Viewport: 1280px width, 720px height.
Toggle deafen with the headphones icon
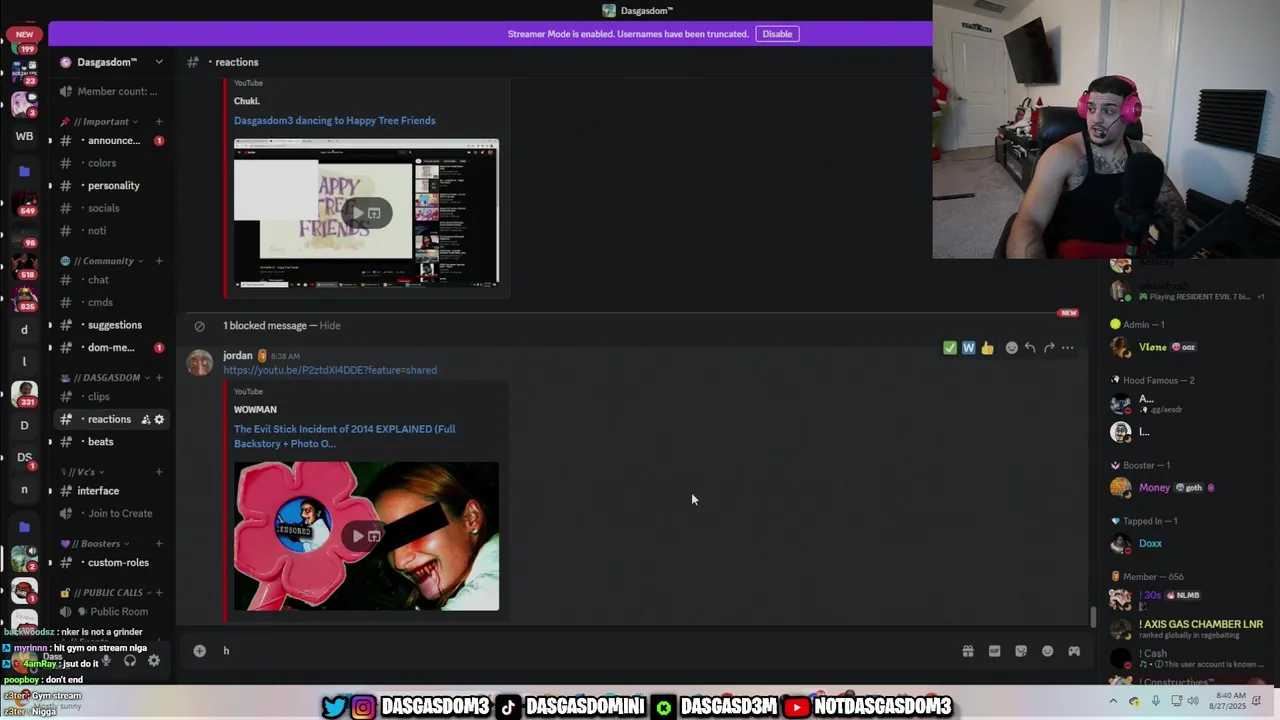130,660
